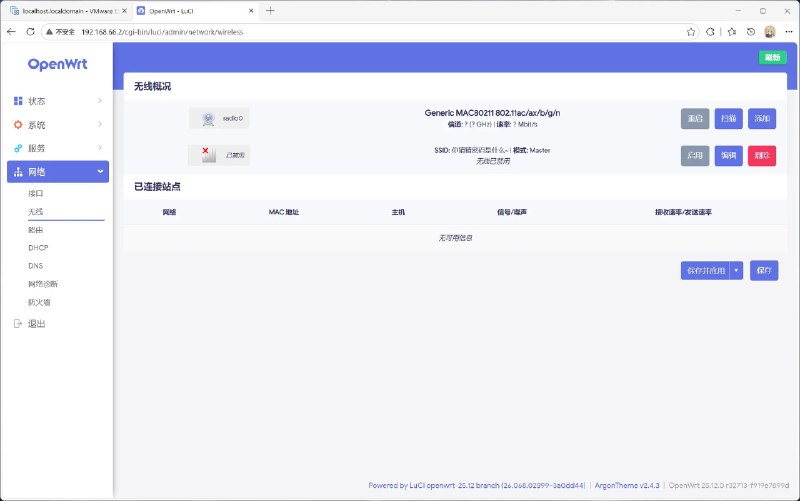
Task: Click the 重启 restart button for radio0
Action: (x=695, y=118)
